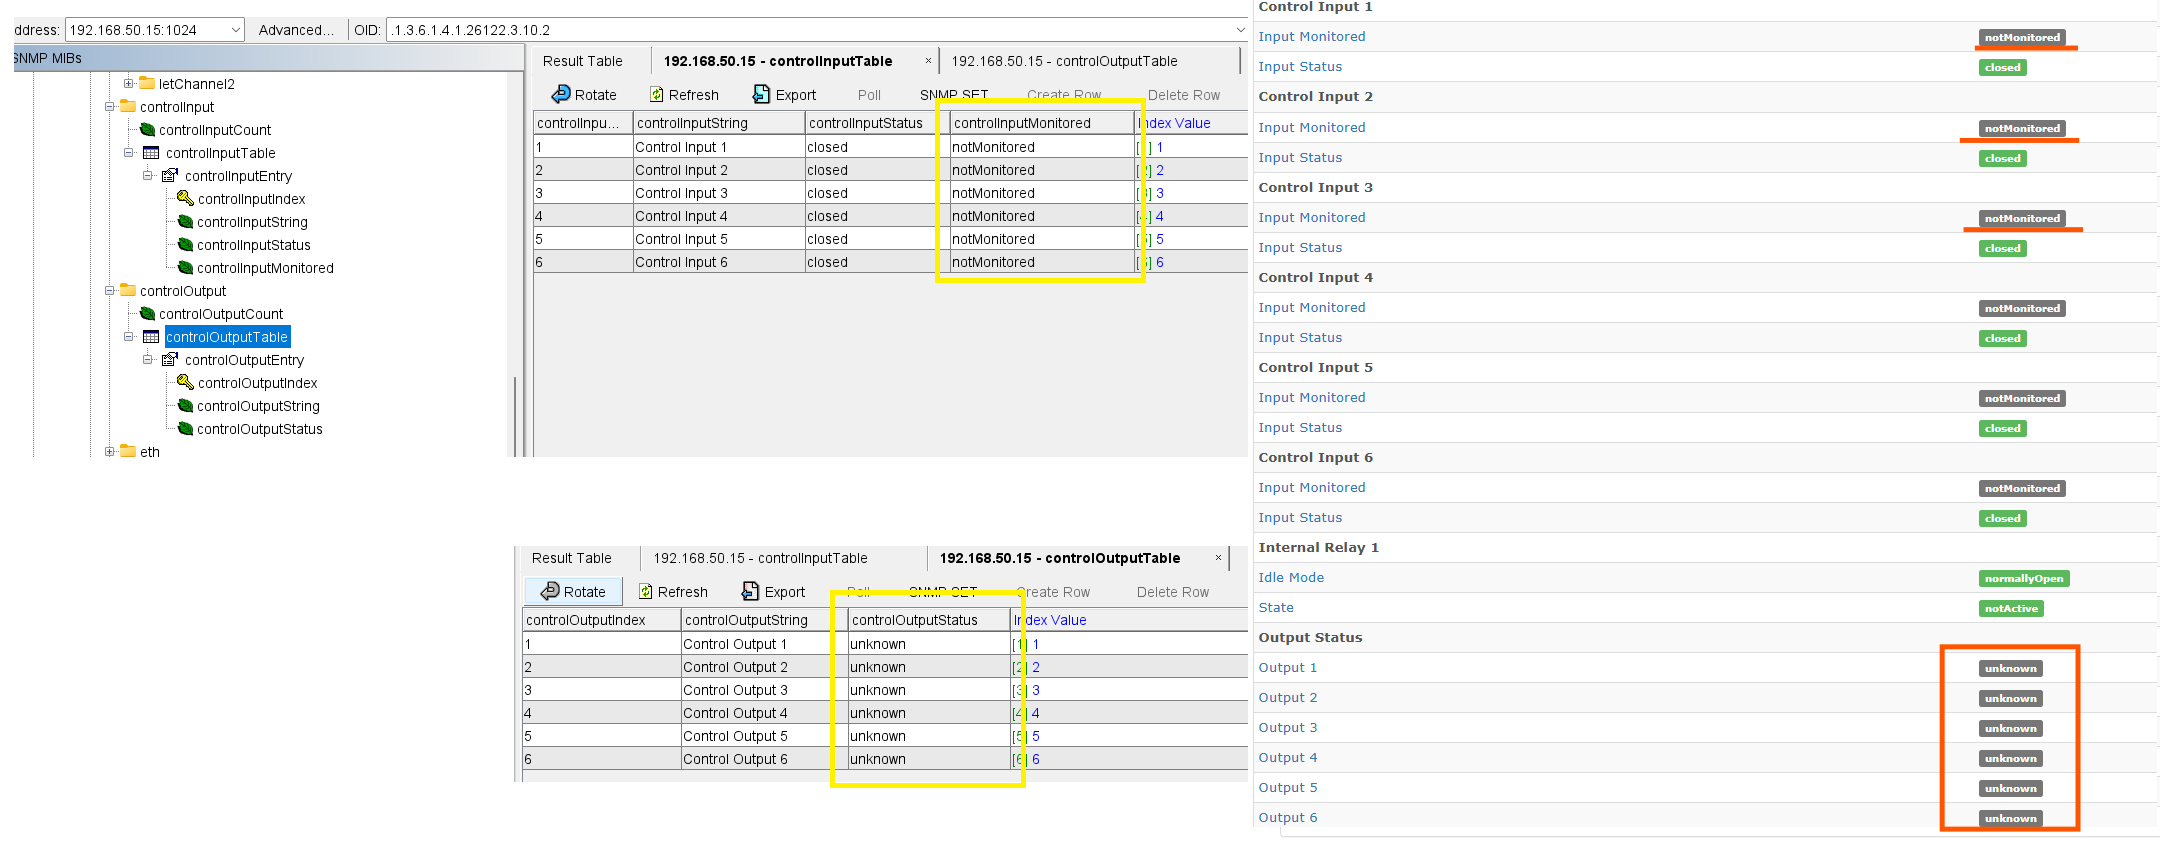
Task: Collapse the controlInput folder node
Action: click(110, 107)
